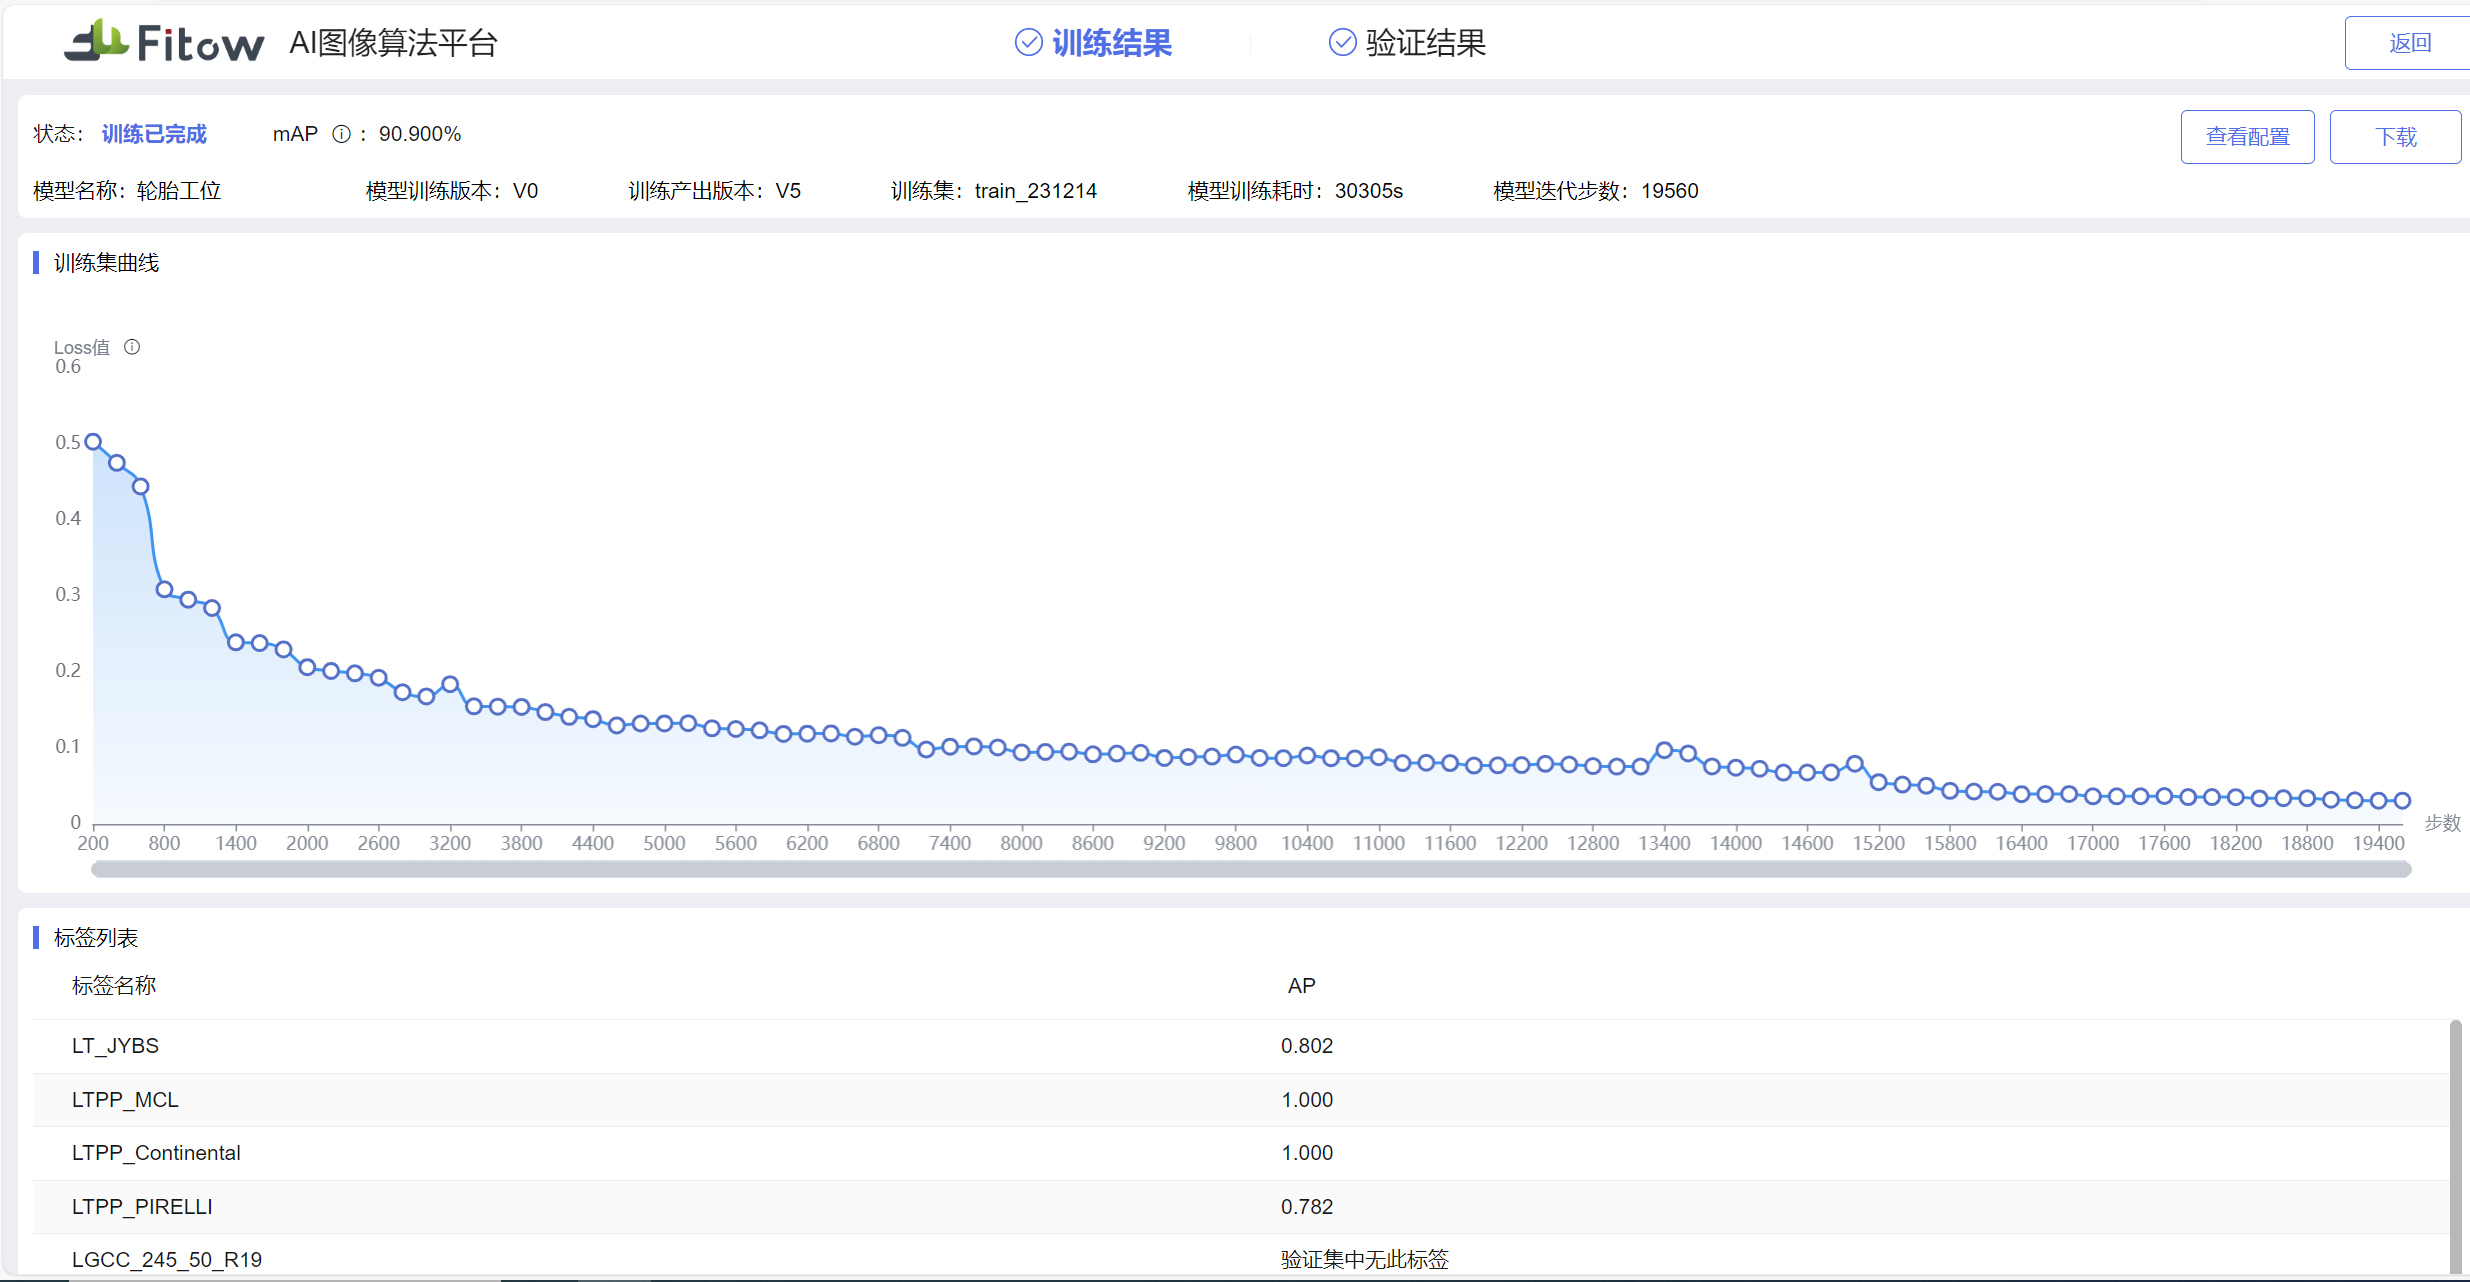Click the label table vertical scrollbar

point(2455,1146)
